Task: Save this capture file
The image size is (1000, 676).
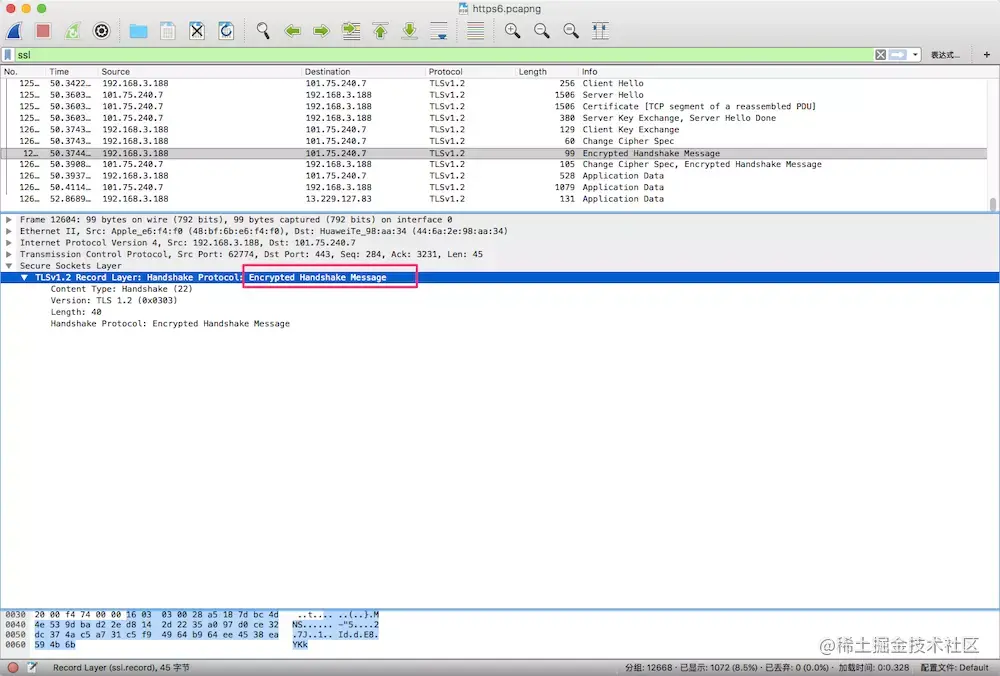Action: pyautogui.click(x=168, y=31)
